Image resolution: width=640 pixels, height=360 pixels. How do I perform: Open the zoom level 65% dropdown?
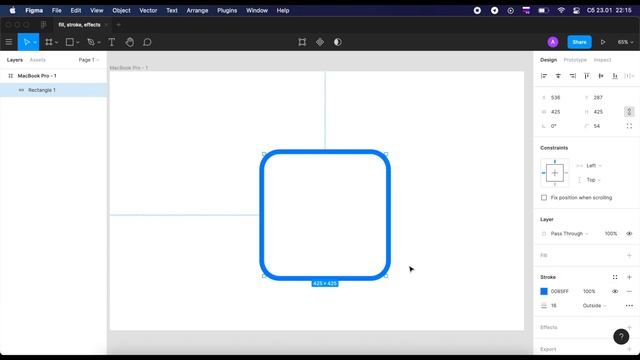625,42
